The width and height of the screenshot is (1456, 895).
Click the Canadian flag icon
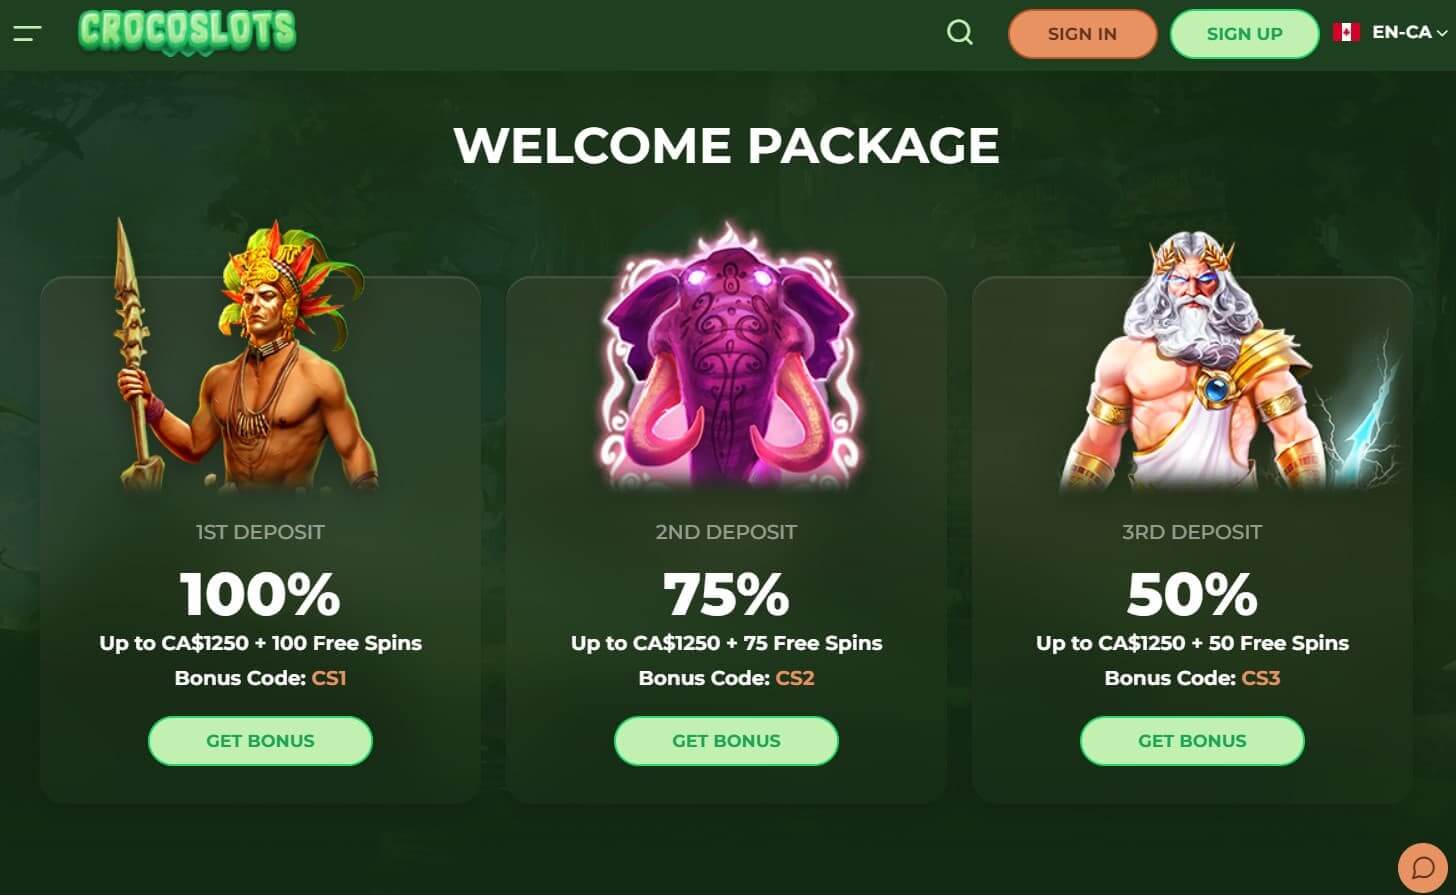[x=1346, y=33]
